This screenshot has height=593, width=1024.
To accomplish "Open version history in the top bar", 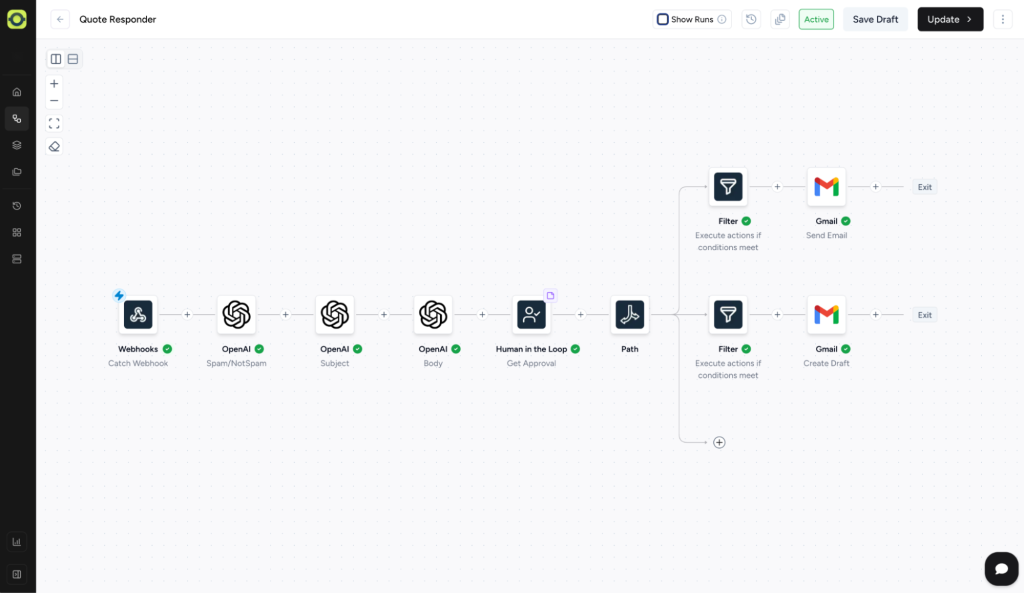I will pos(752,19).
